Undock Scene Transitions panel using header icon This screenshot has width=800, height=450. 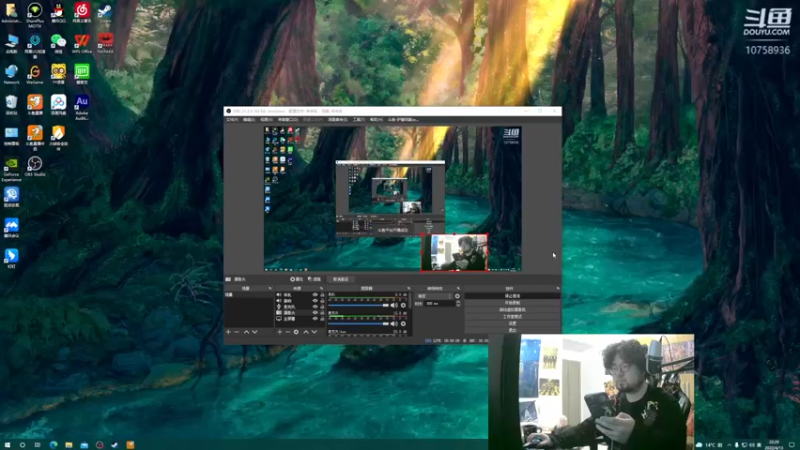coord(458,288)
